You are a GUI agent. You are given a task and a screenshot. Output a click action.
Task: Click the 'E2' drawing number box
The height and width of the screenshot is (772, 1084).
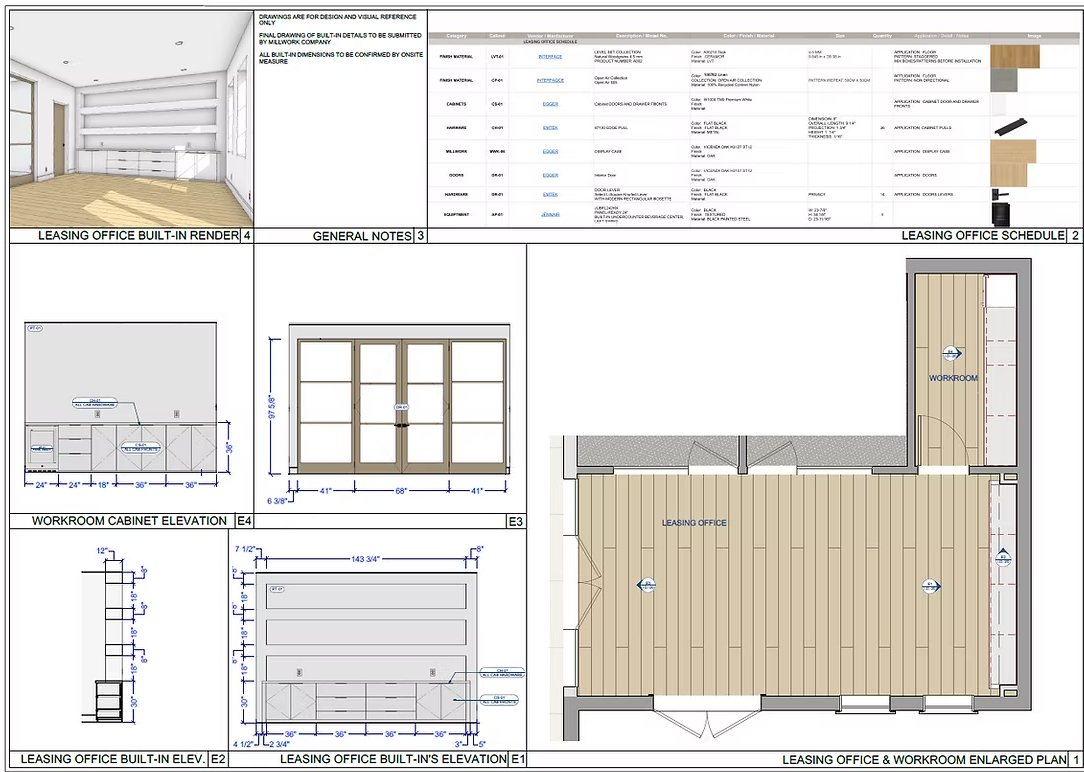point(218,759)
